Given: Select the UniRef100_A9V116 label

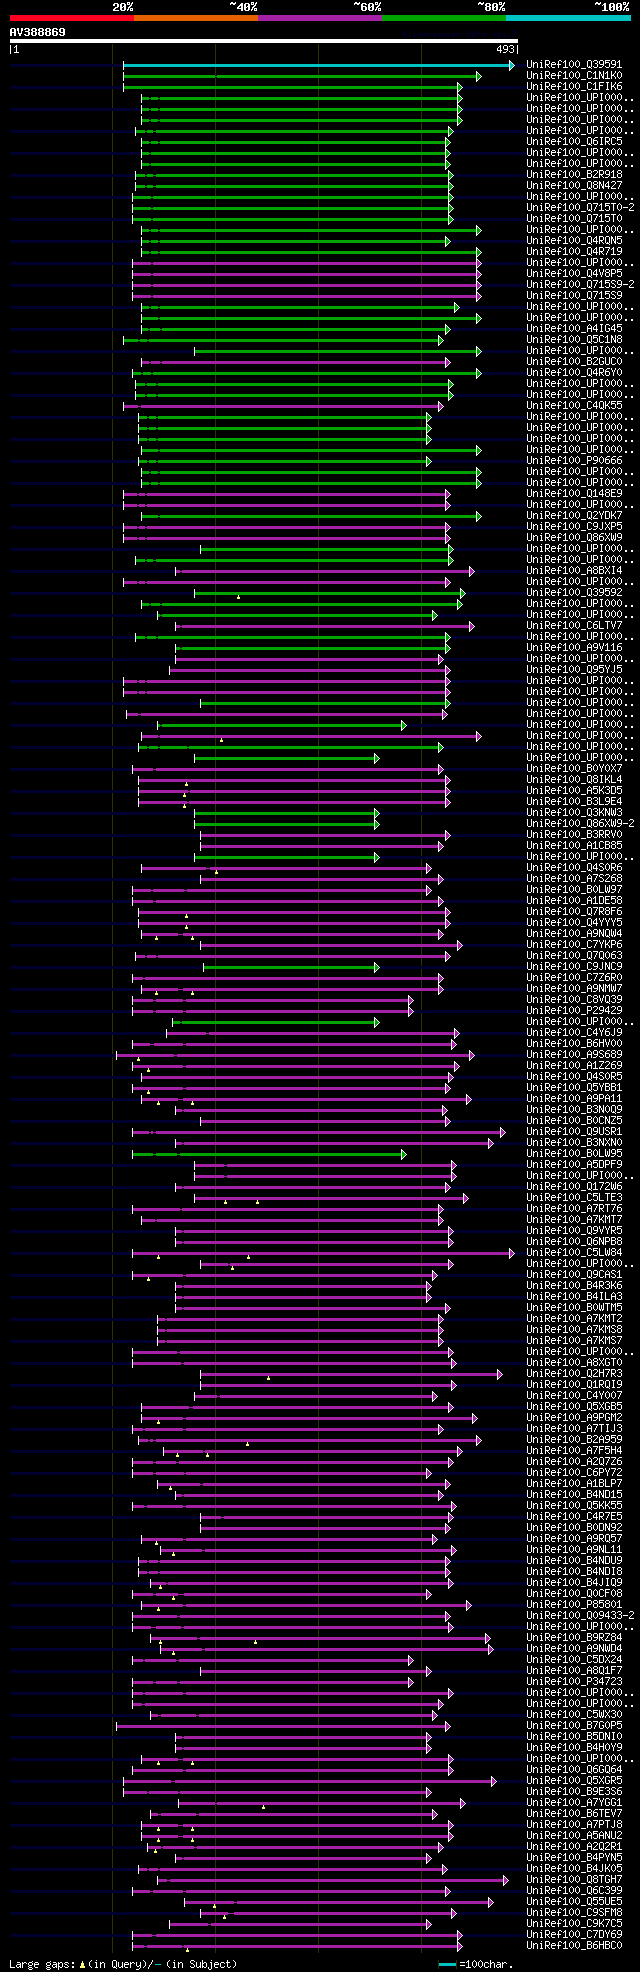Looking at the screenshot, I should [574, 648].
